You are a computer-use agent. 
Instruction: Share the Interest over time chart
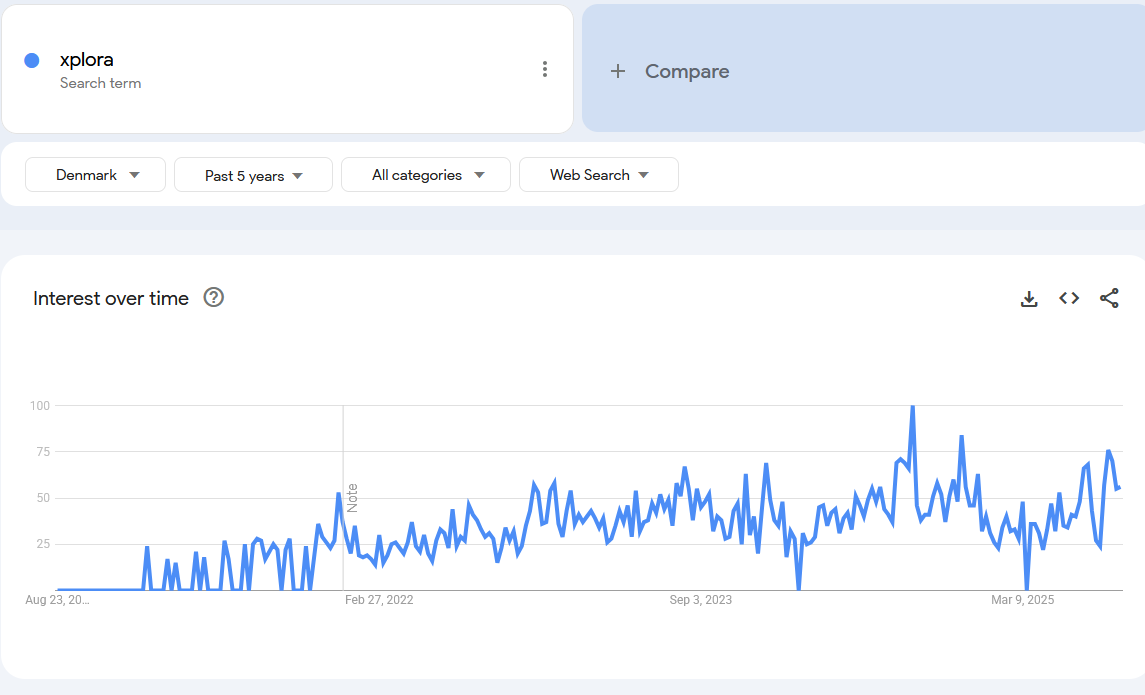(1109, 298)
